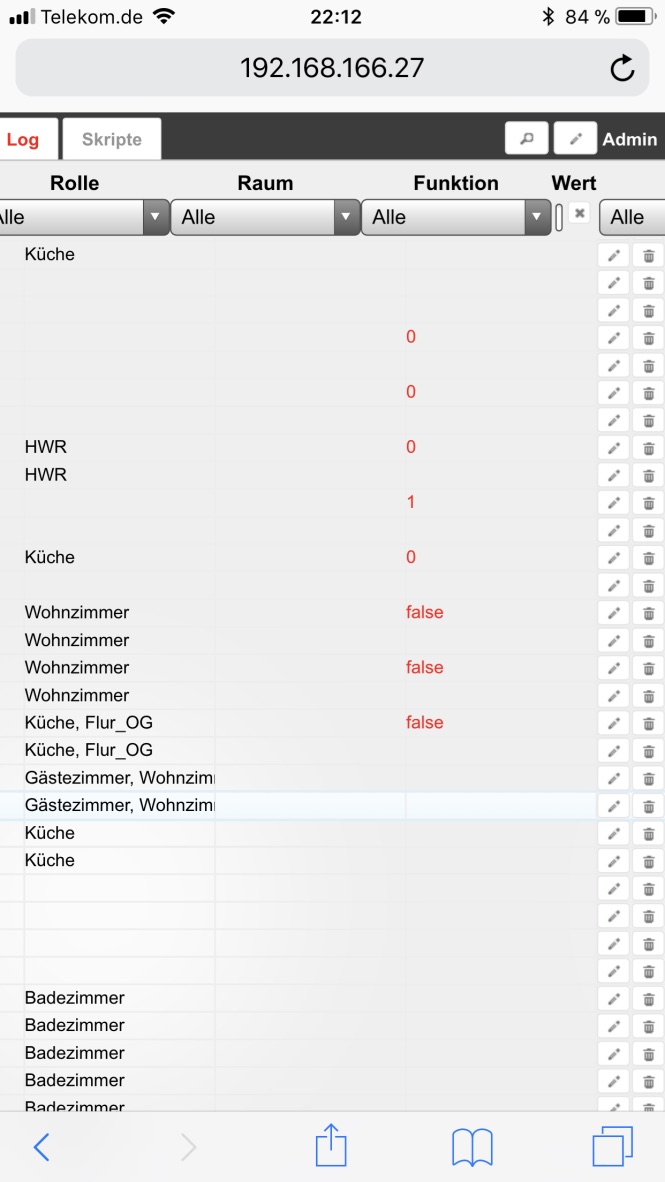Go back with Safari back arrow
665x1182 pixels.
pos(41,1147)
